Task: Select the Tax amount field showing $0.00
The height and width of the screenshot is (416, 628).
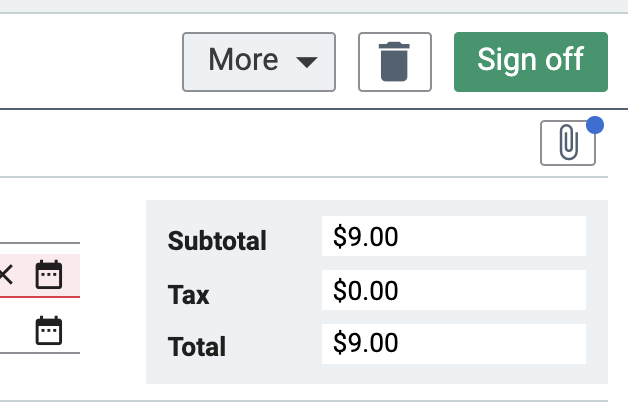Action: 453,291
